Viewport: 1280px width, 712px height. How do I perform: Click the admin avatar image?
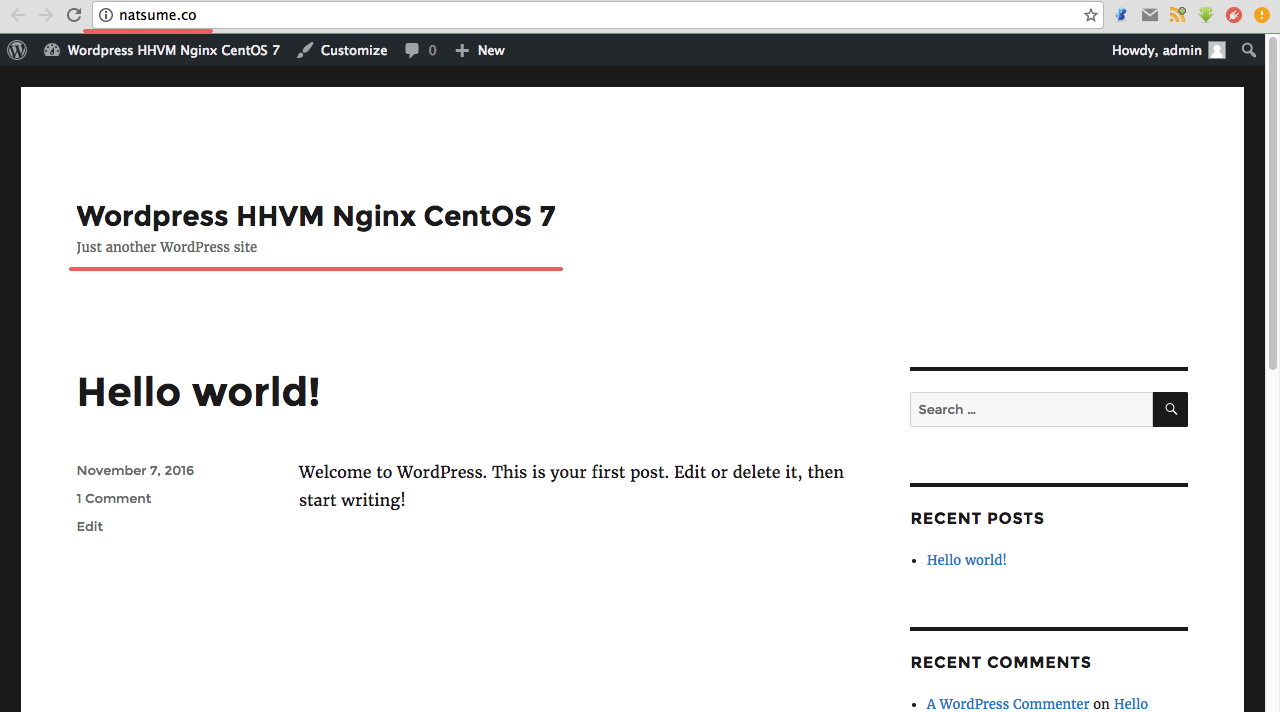point(1217,50)
